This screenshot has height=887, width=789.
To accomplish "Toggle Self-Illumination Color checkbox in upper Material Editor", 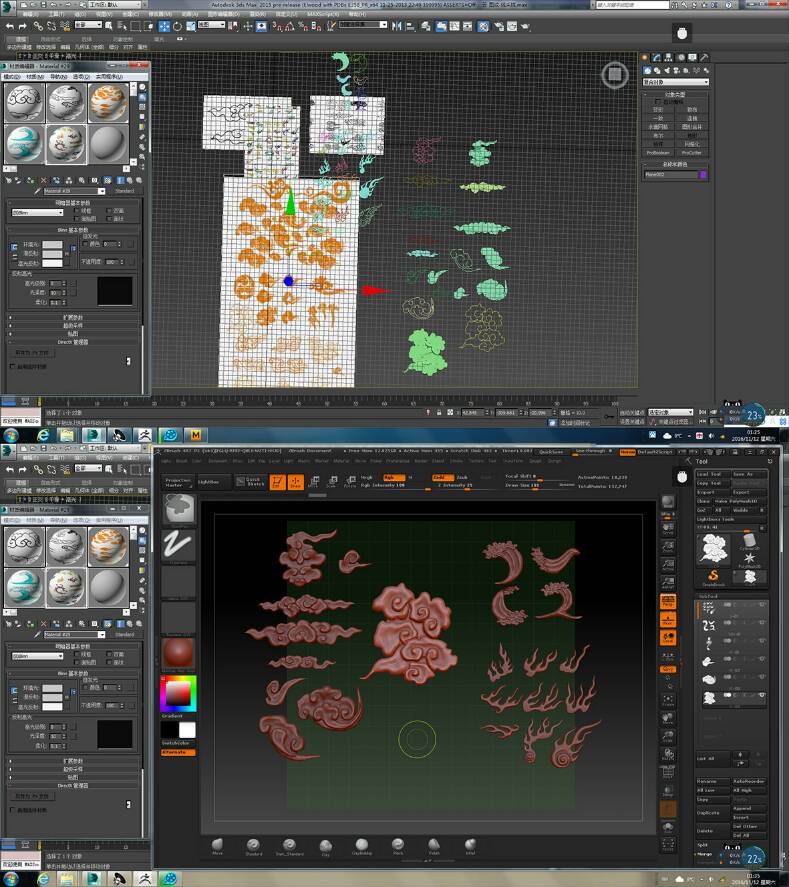I will click(85, 244).
